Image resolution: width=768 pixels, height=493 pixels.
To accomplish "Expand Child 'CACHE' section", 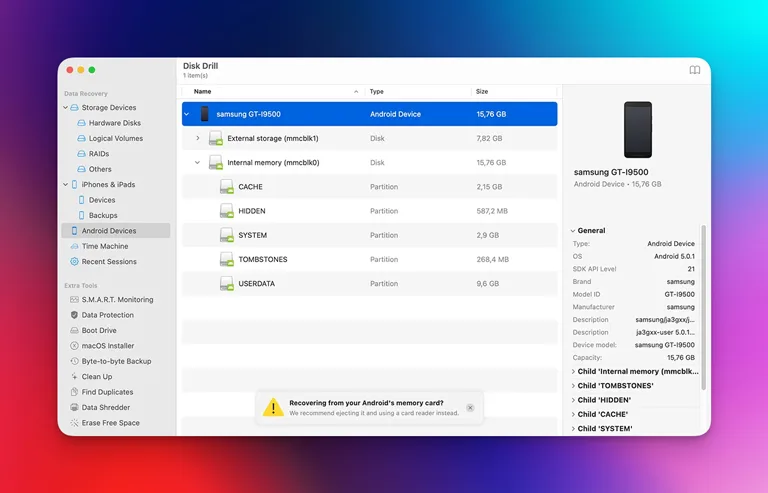I will tap(573, 414).
